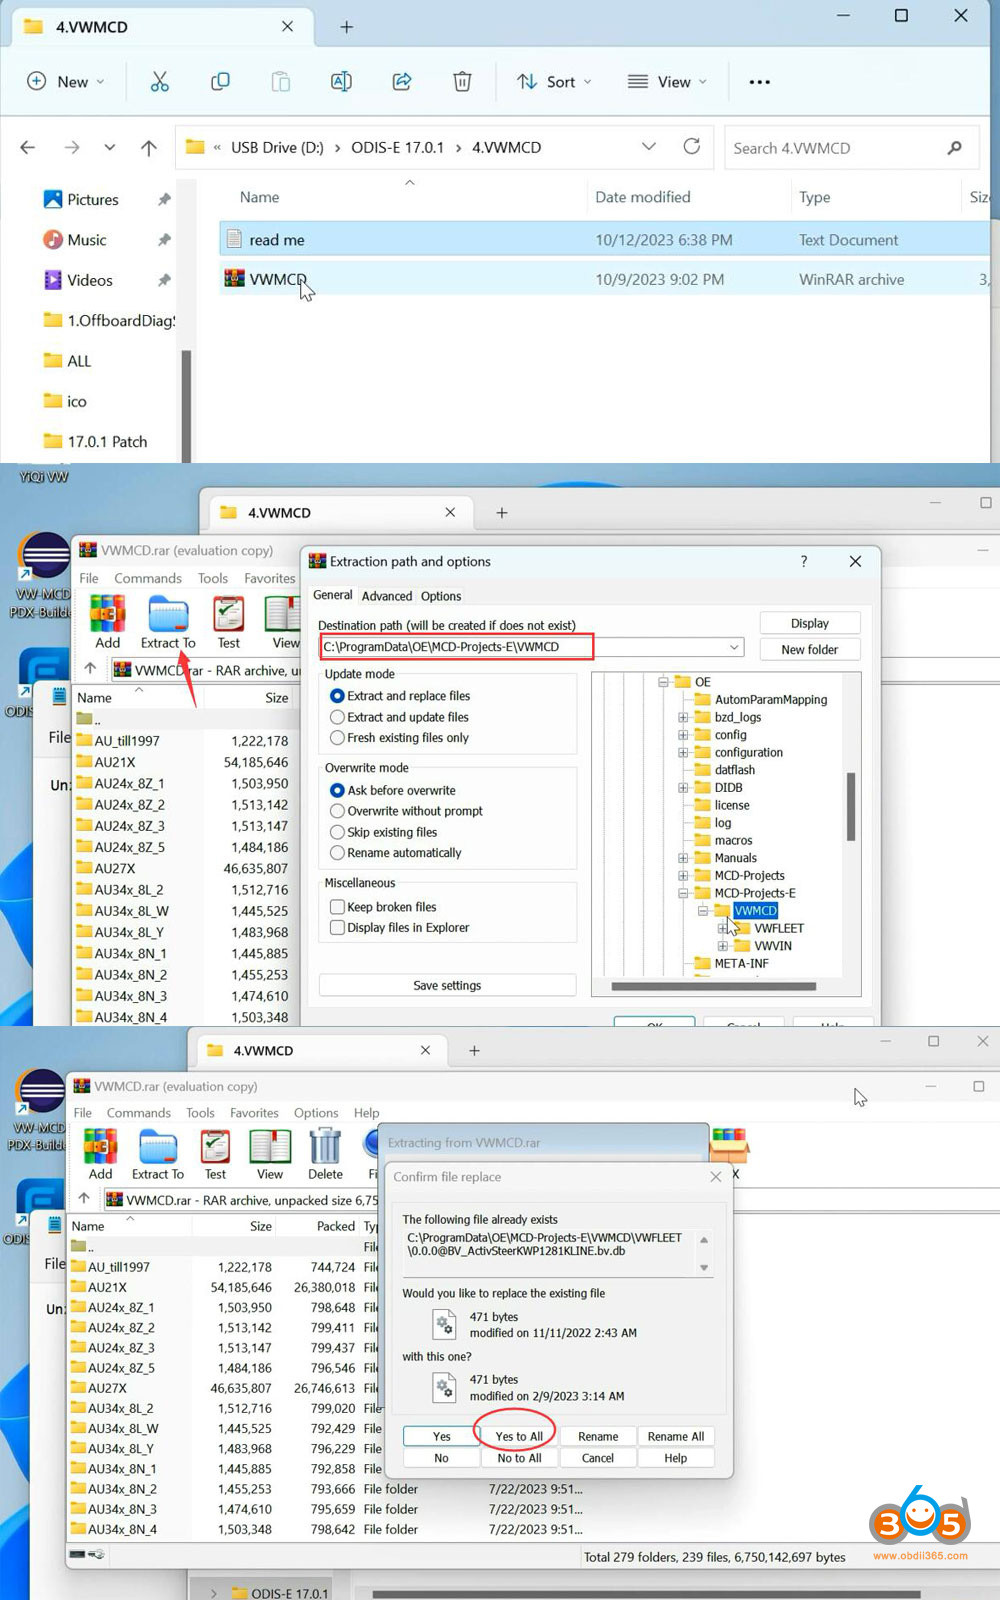Click Add in WinRAR behind the Extraction path dialog
The image size is (1000, 1600).
108,622
